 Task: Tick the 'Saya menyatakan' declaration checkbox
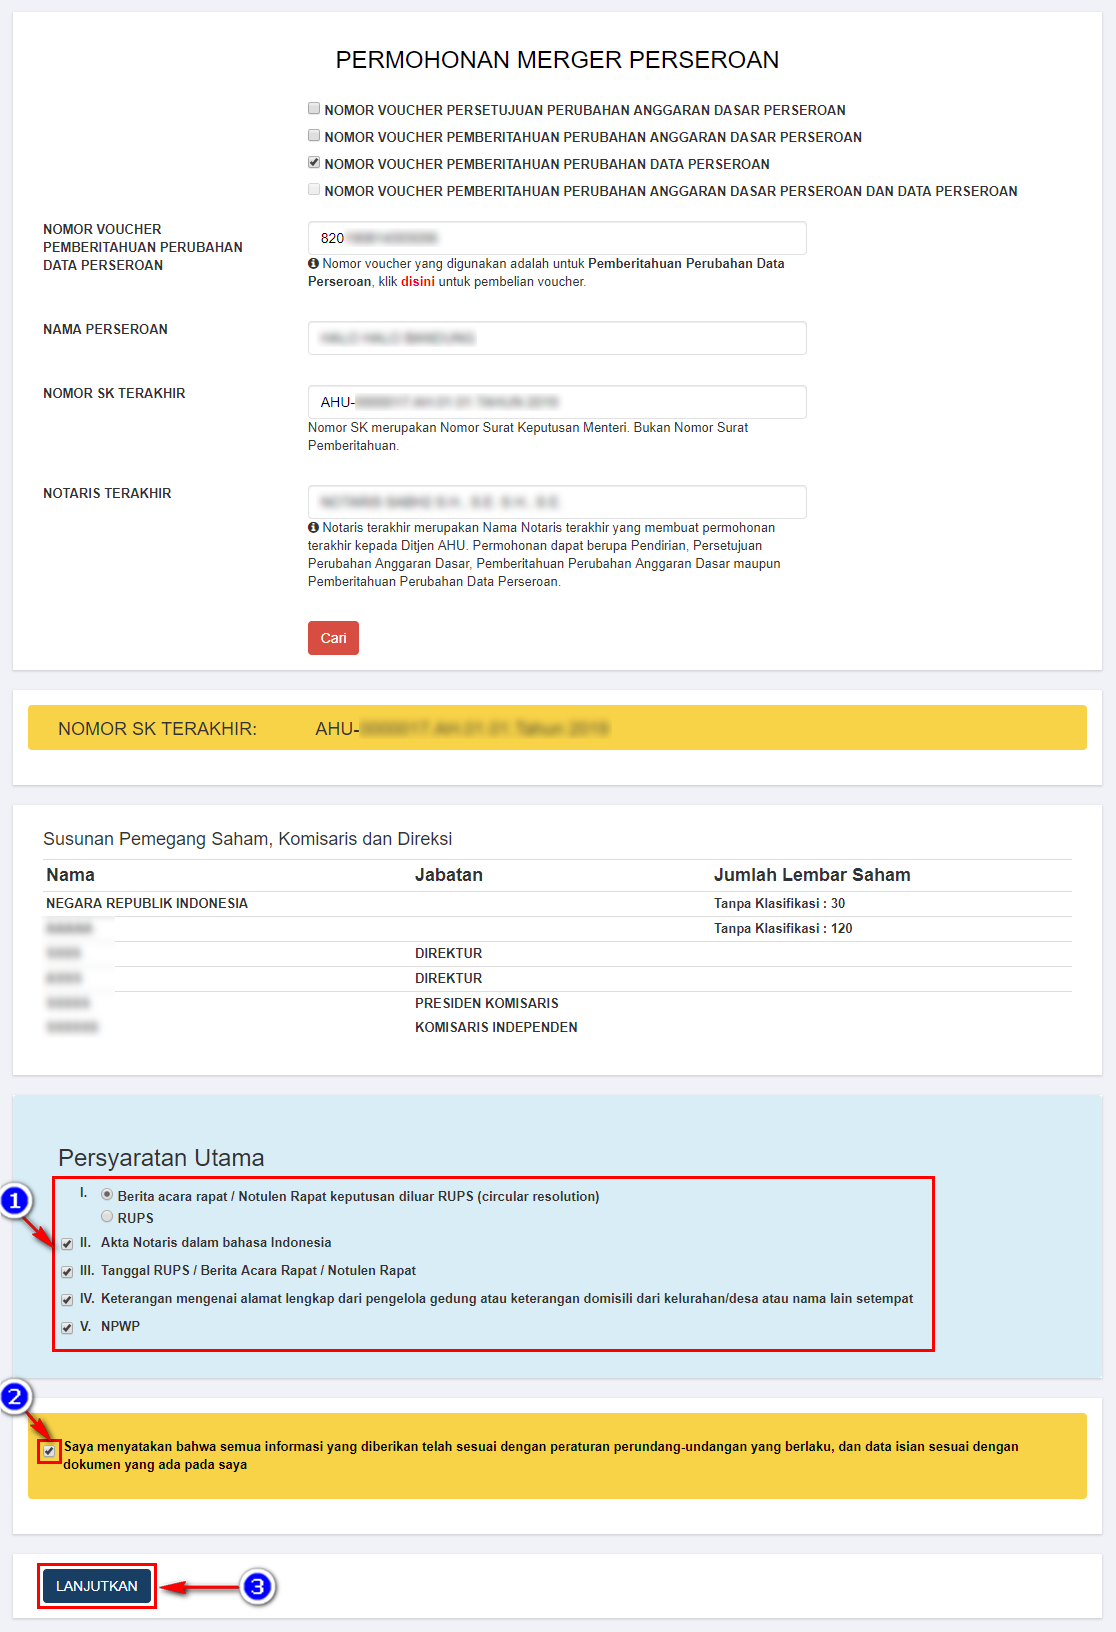pyautogui.click(x=49, y=1451)
